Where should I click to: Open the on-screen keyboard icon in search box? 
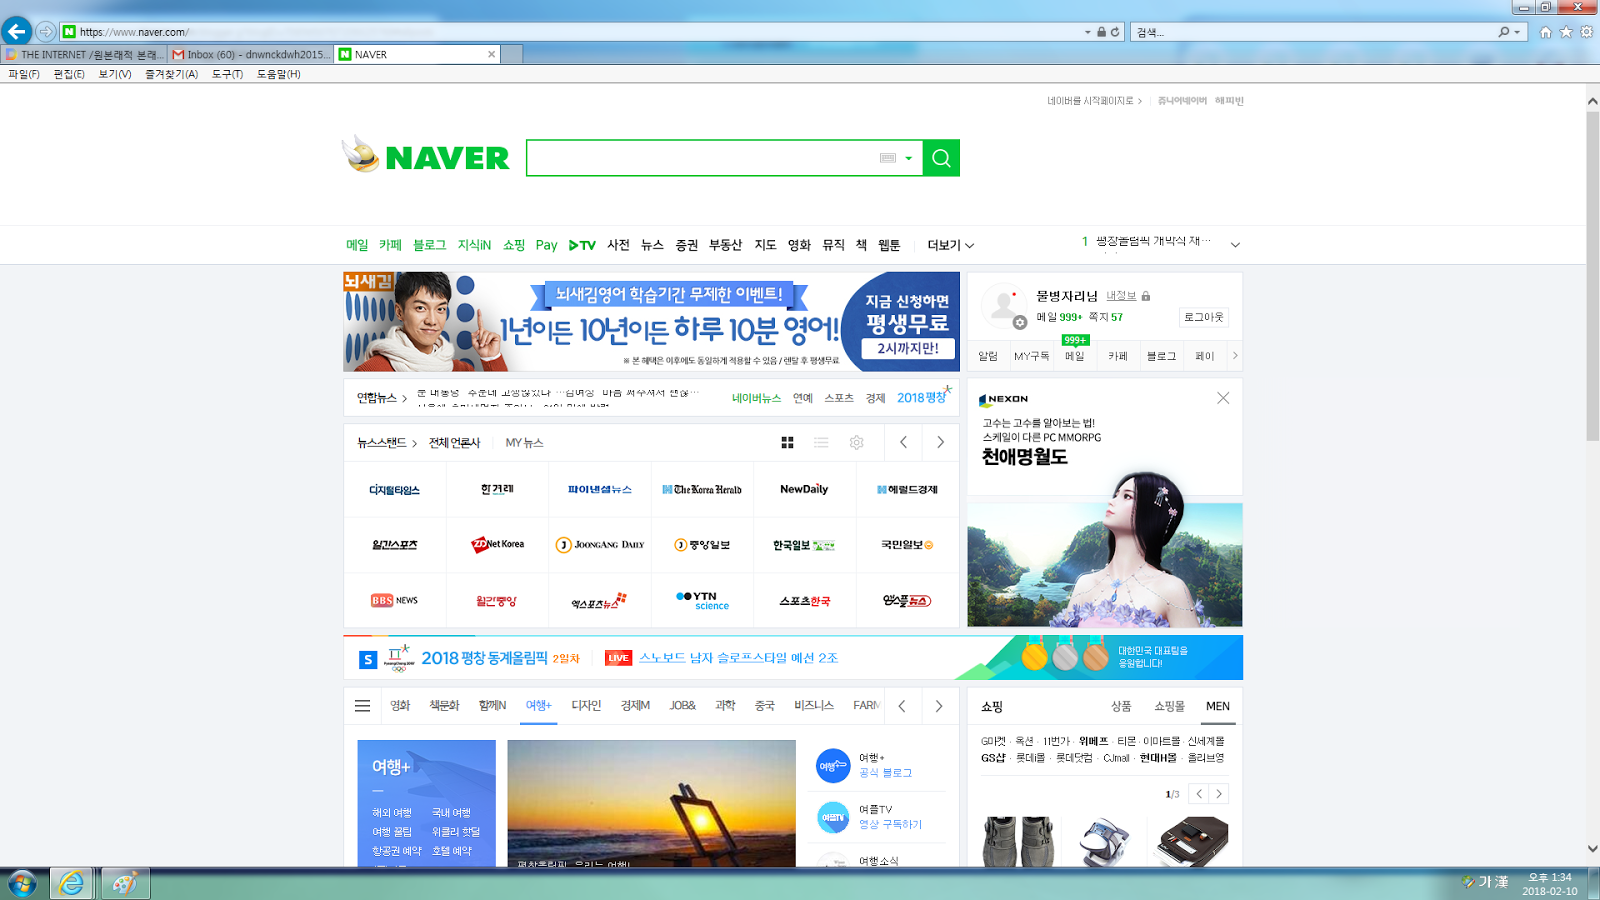tap(888, 158)
